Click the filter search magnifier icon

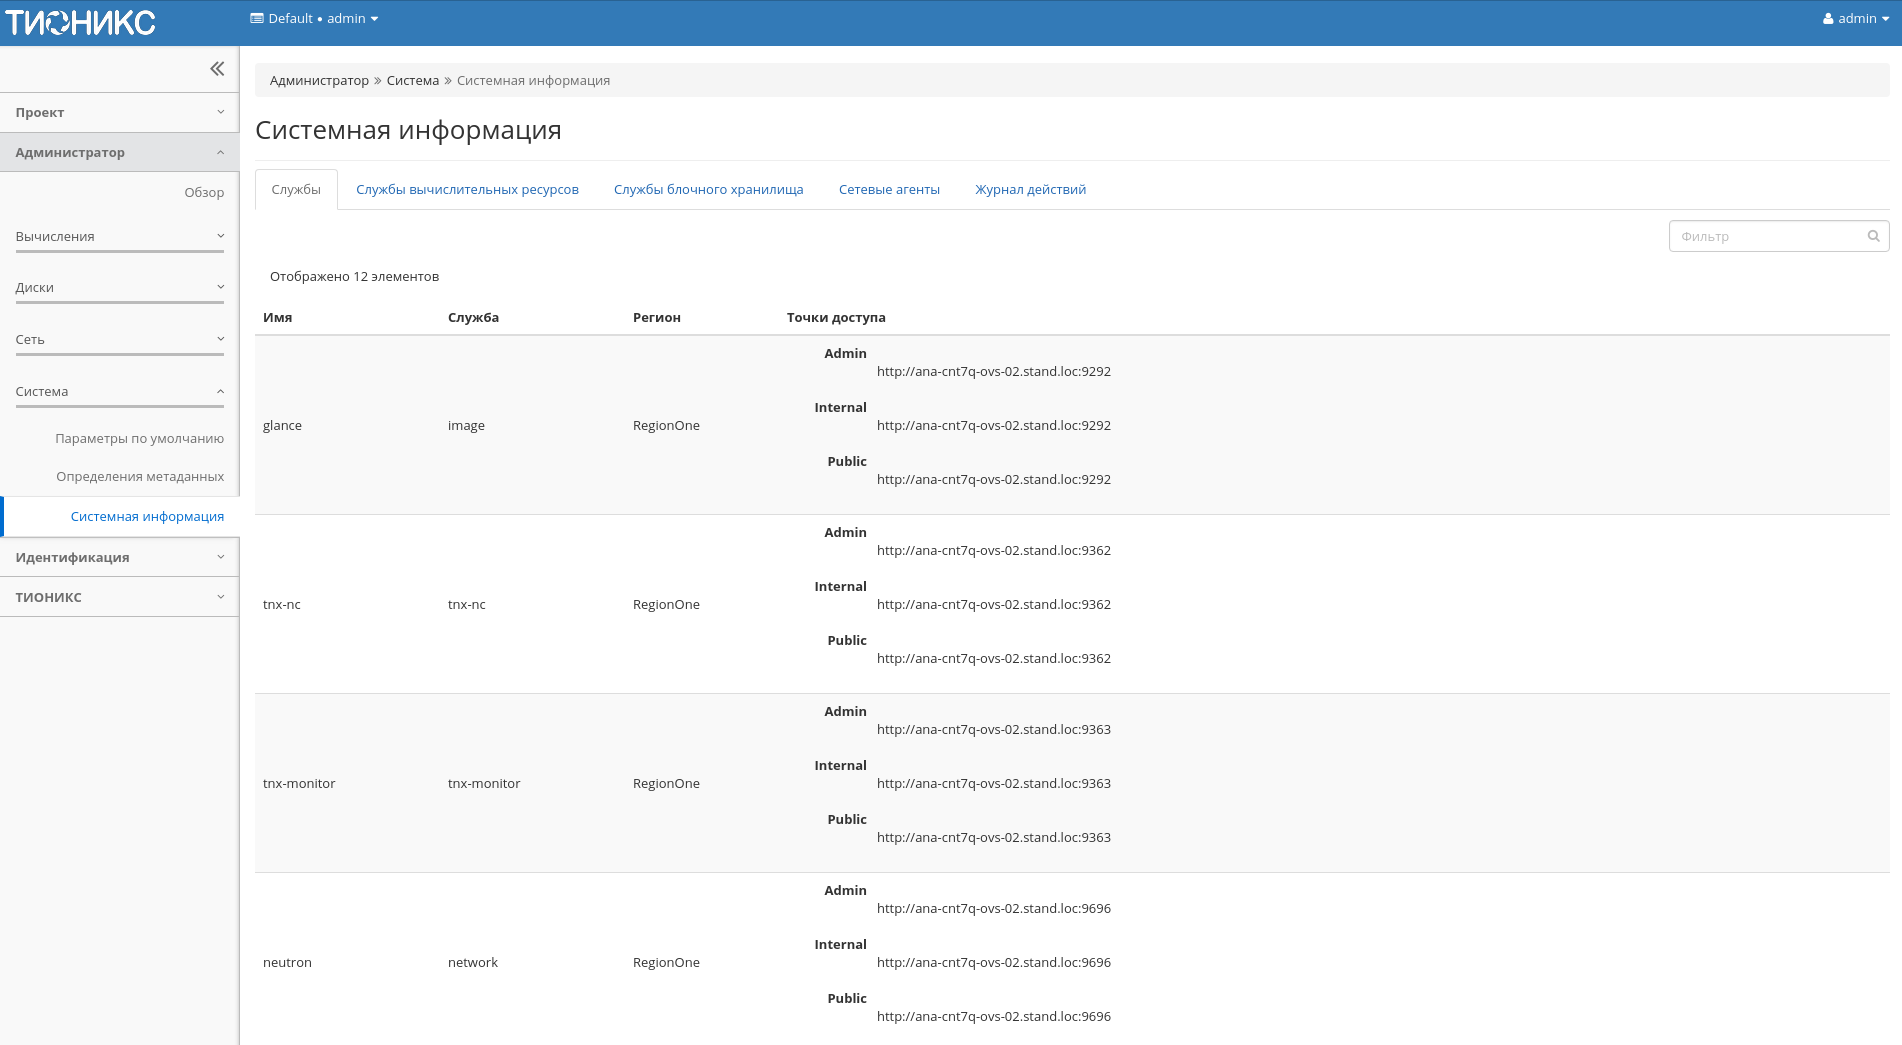(1873, 236)
